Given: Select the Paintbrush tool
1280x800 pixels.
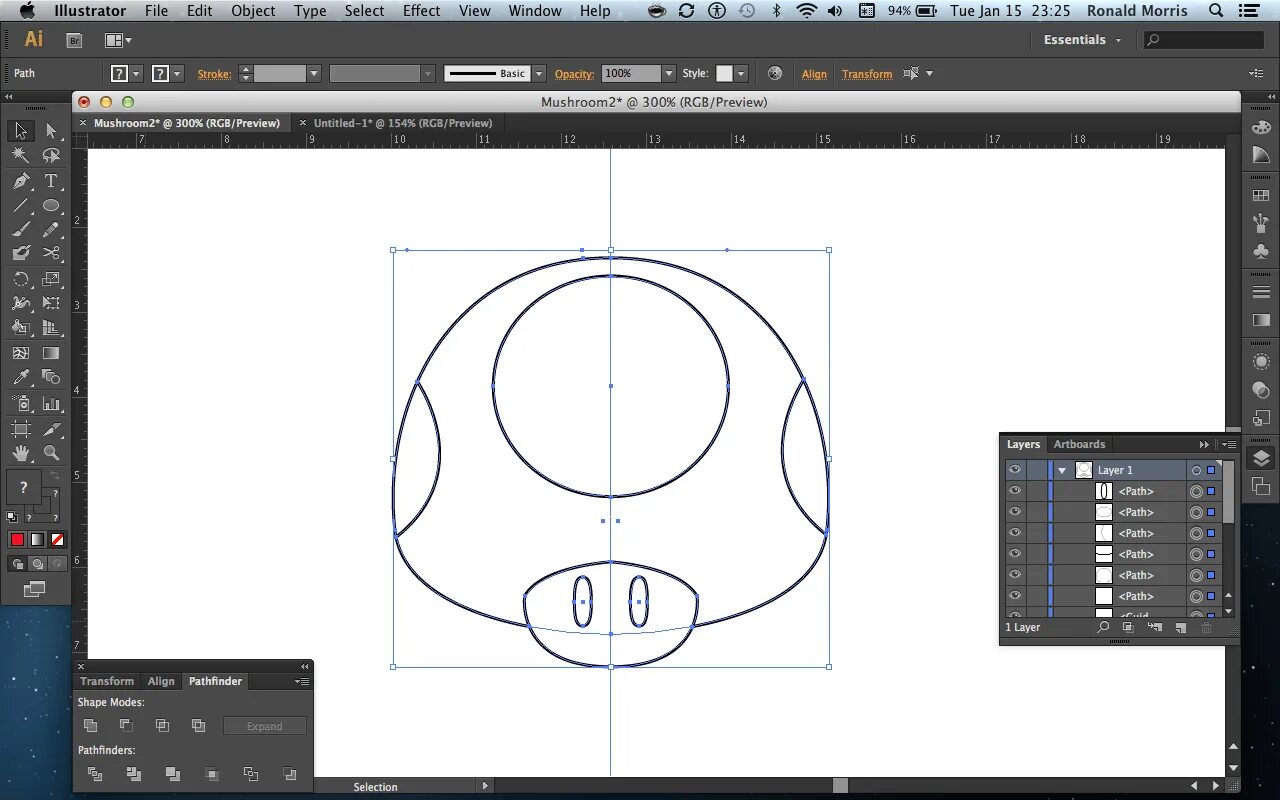Looking at the screenshot, I should click(21, 229).
